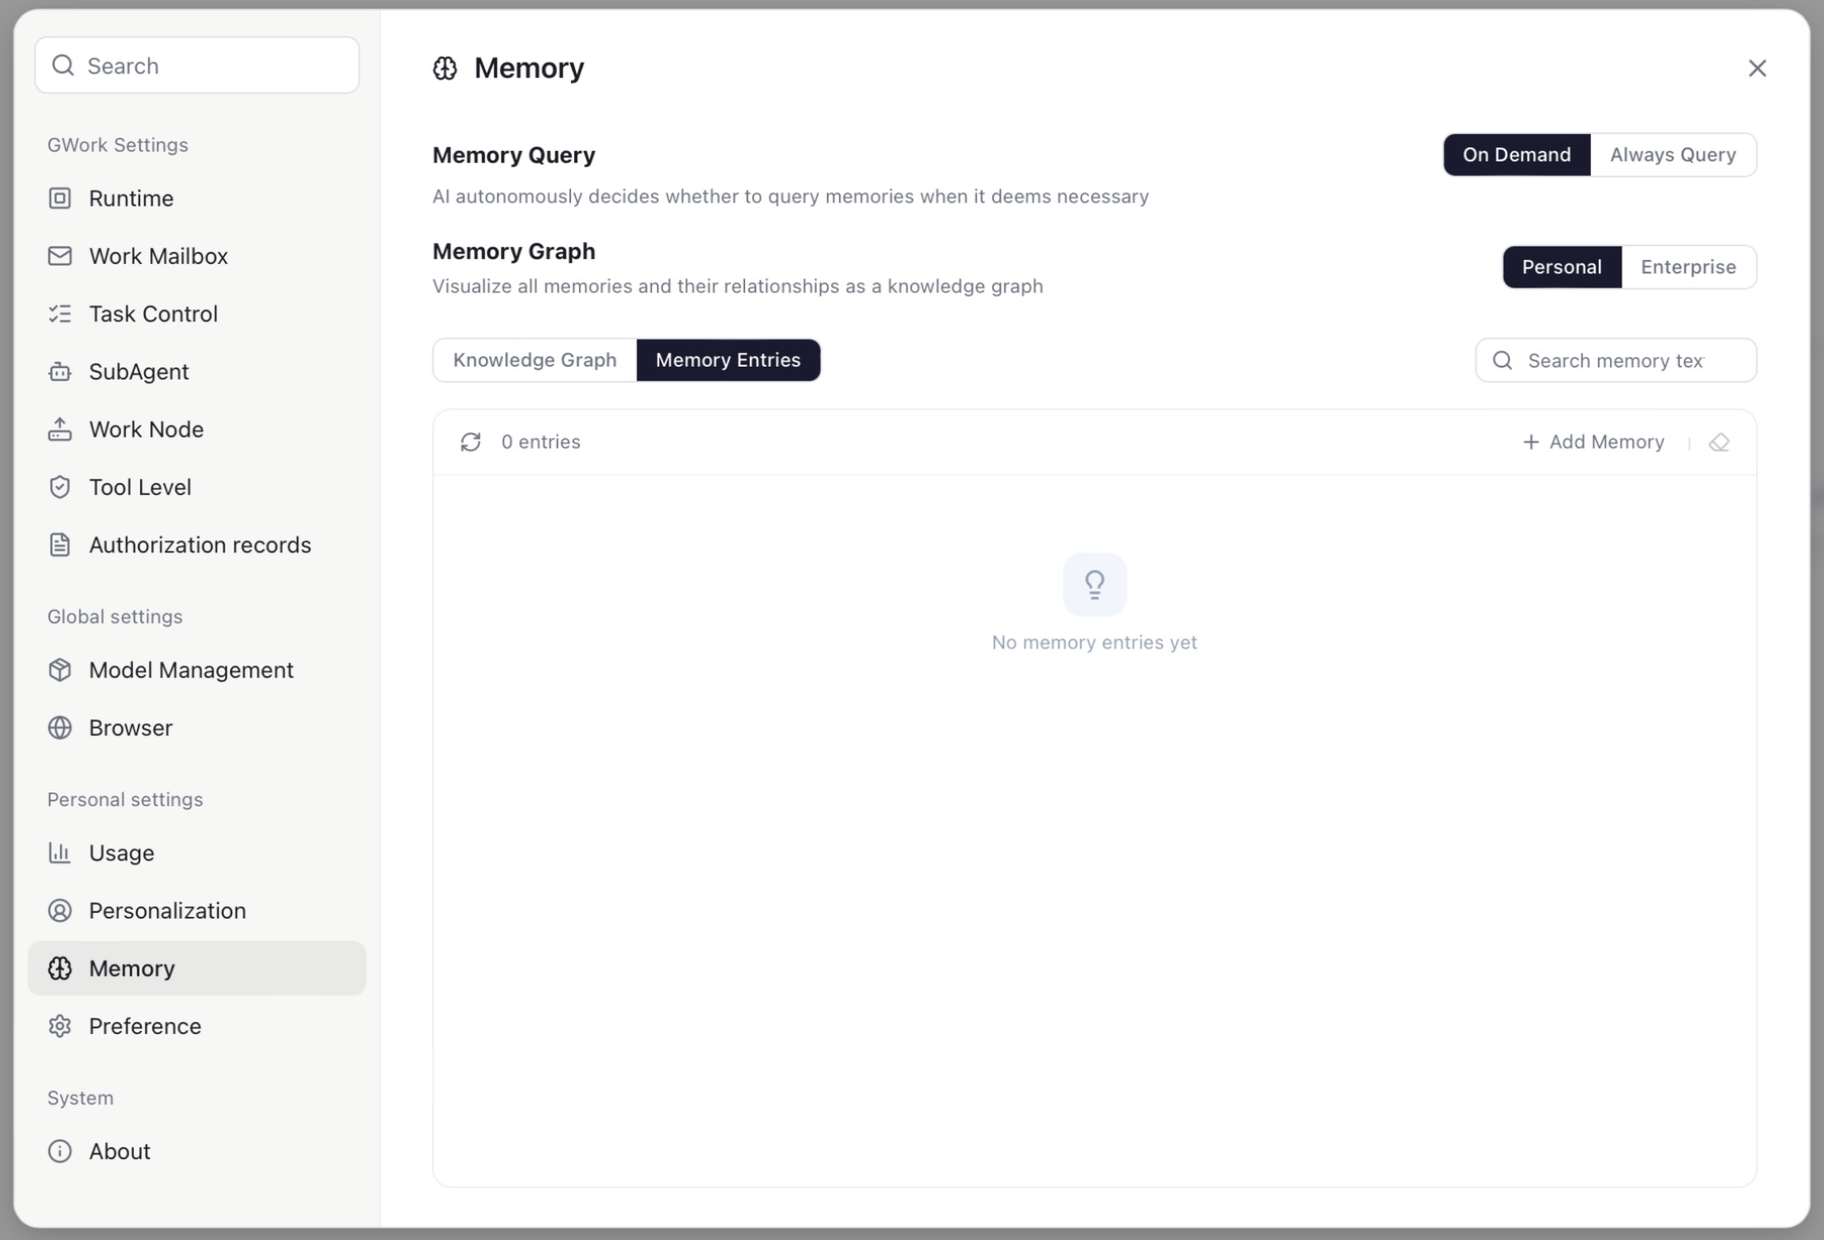The height and width of the screenshot is (1240, 1824).
Task: Click the Task Control checklist icon
Action: click(x=60, y=314)
